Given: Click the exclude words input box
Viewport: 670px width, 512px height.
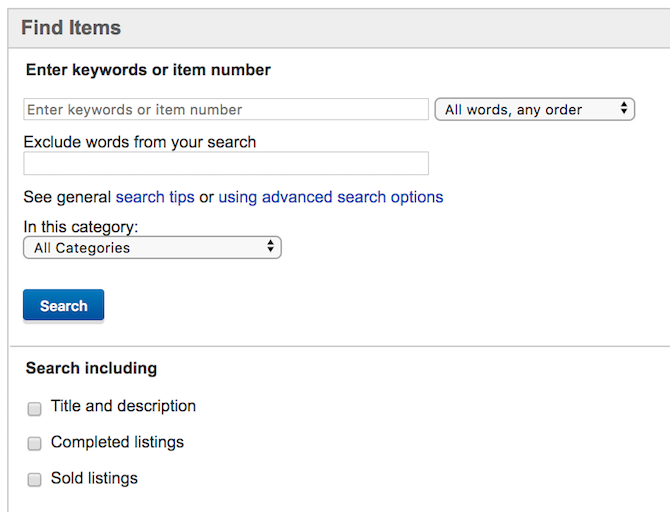Looking at the screenshot, I should pos(226,163).
